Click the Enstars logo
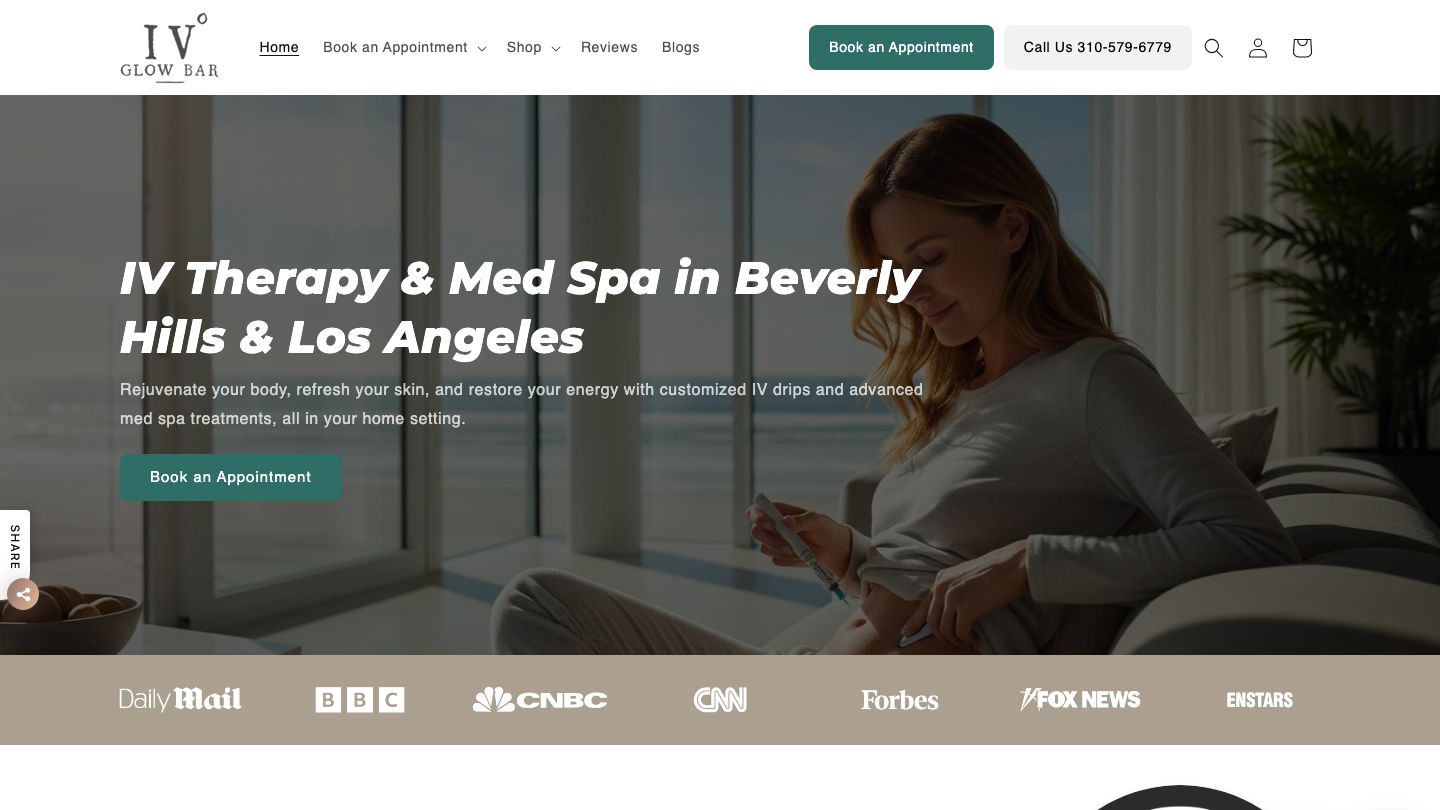Image resolution: width=1440 pixels, height=810 pixels. click(x=1260, y=700)
